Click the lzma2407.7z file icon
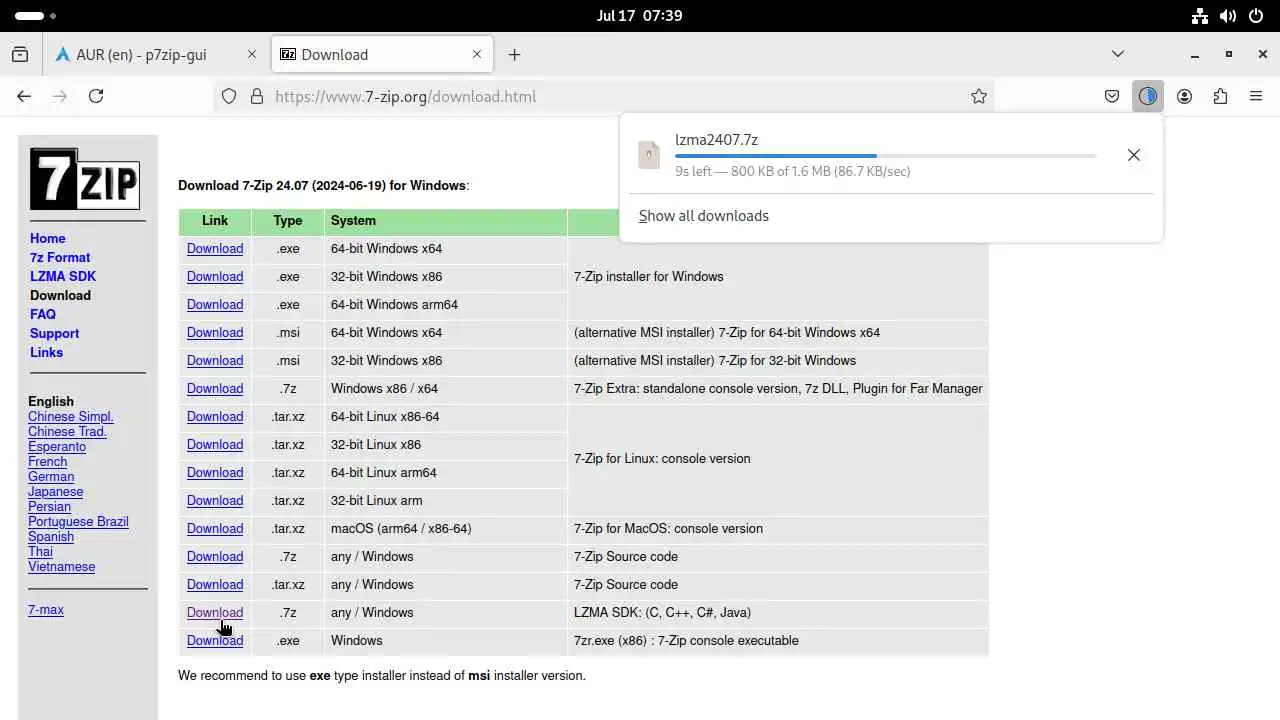The width and height of the screenshot is (1280, 720). tap(649, 155)
